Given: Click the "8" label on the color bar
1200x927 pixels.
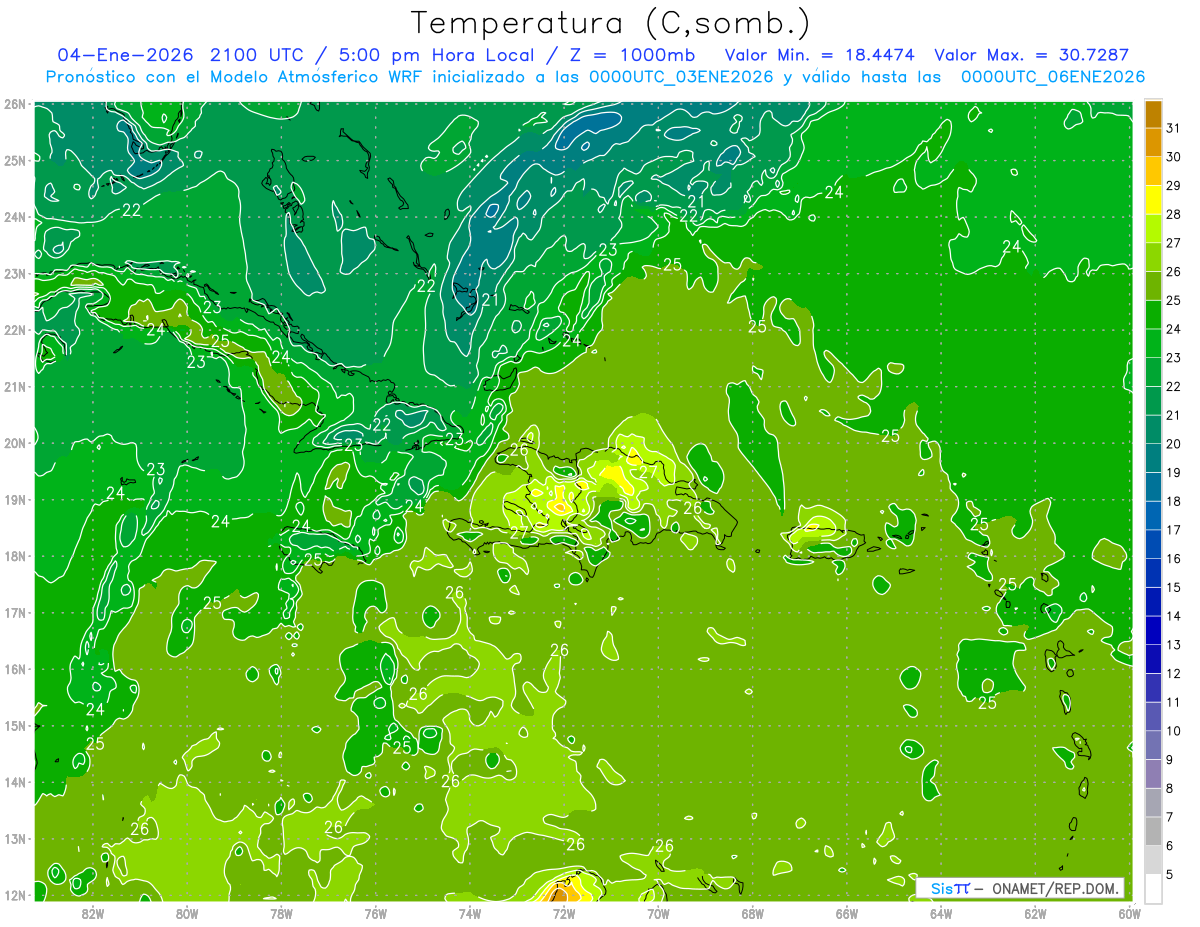Looking at the screenshot, I should (1170, 788).
